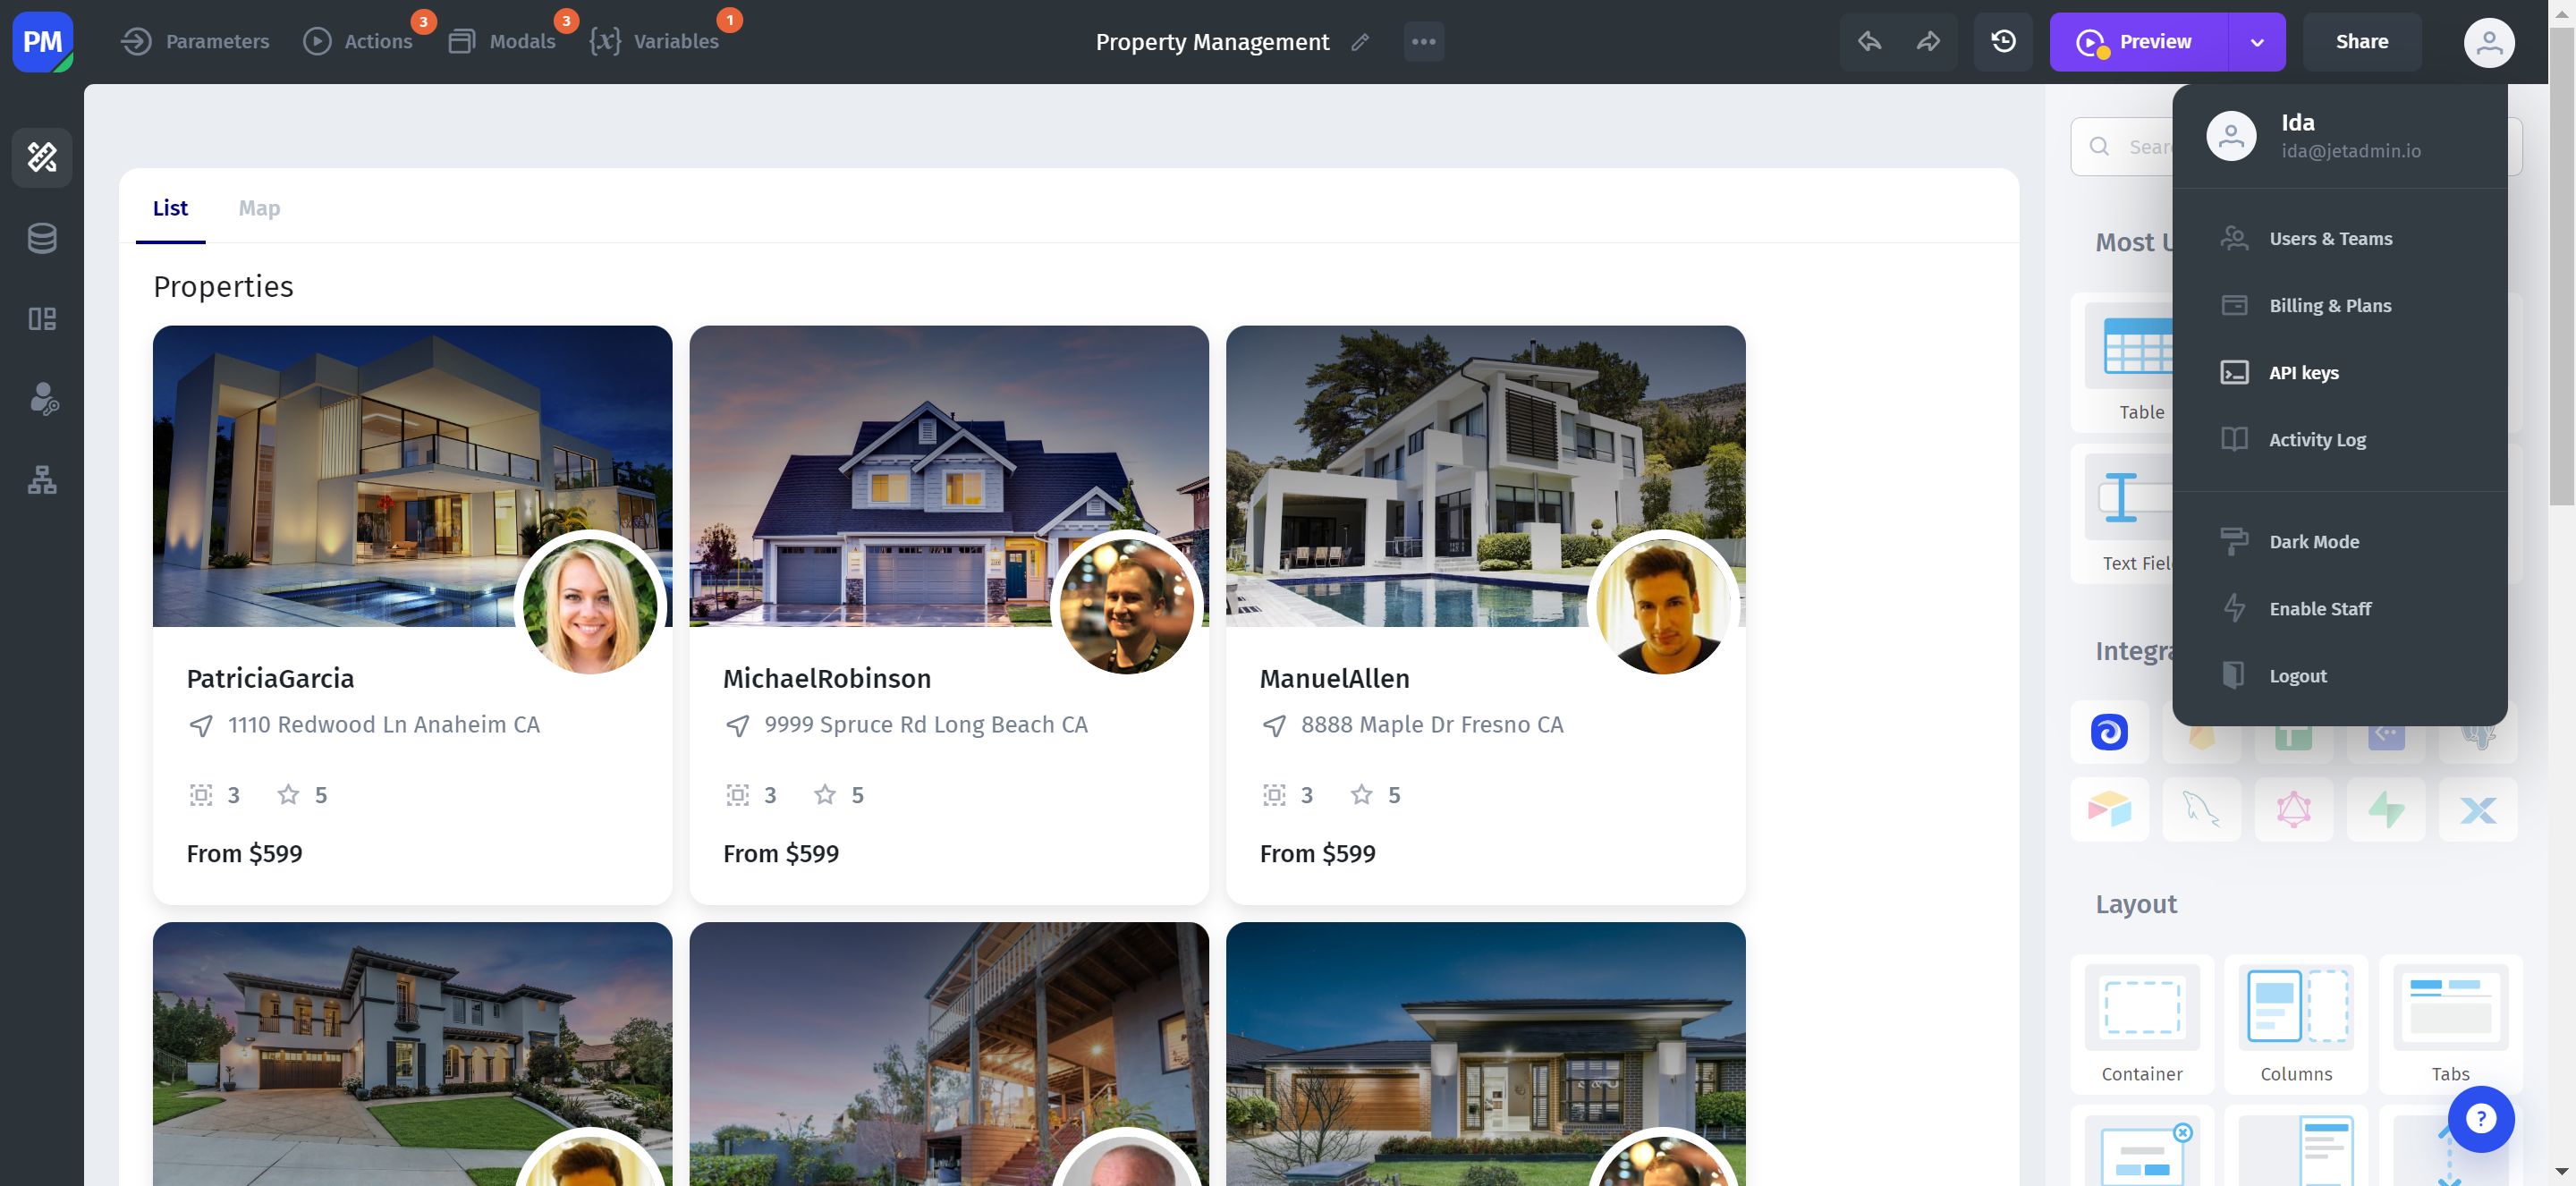Select API keys menu item

tap(2338, 372)
